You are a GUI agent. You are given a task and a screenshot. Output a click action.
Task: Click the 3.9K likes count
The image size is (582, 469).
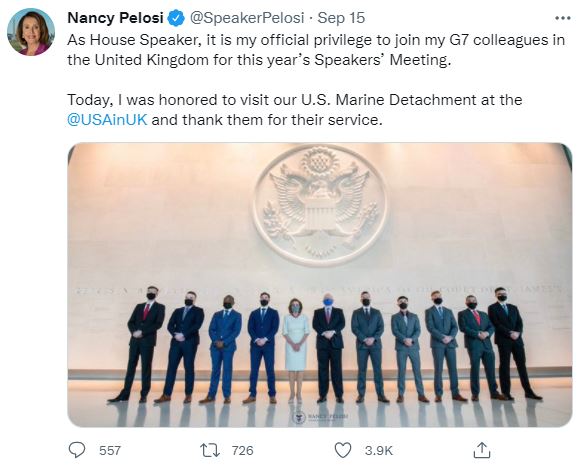[378, 450]
